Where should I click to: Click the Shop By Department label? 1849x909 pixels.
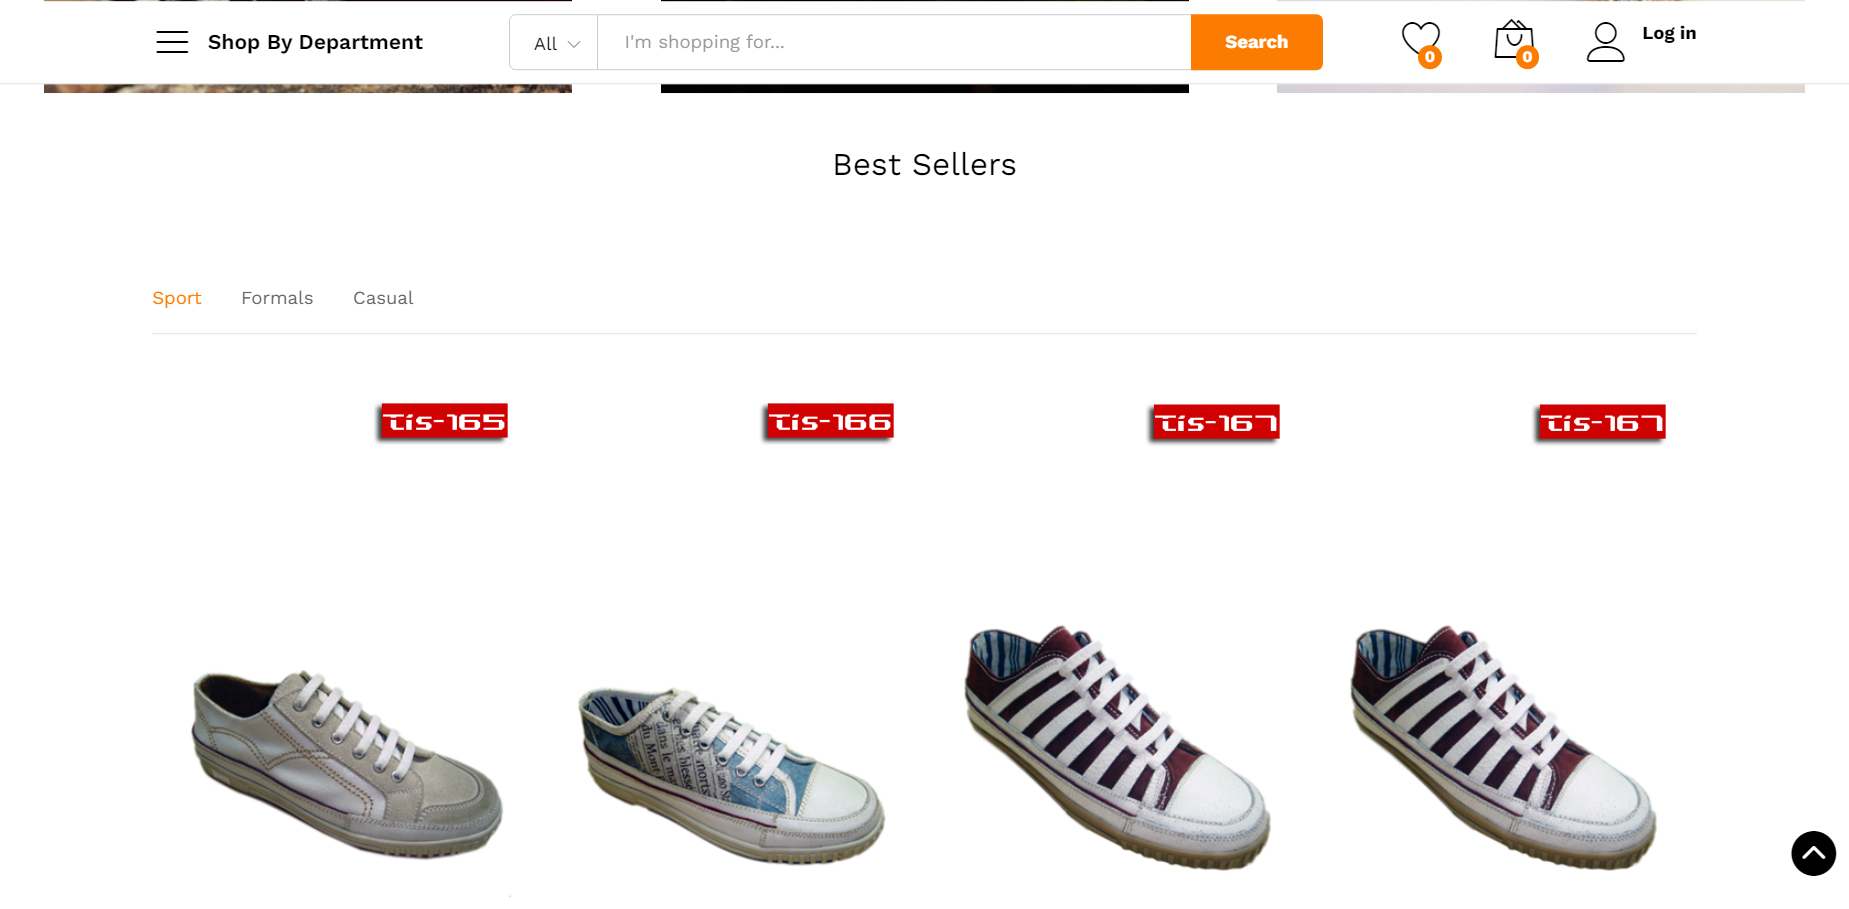point(315,42)
